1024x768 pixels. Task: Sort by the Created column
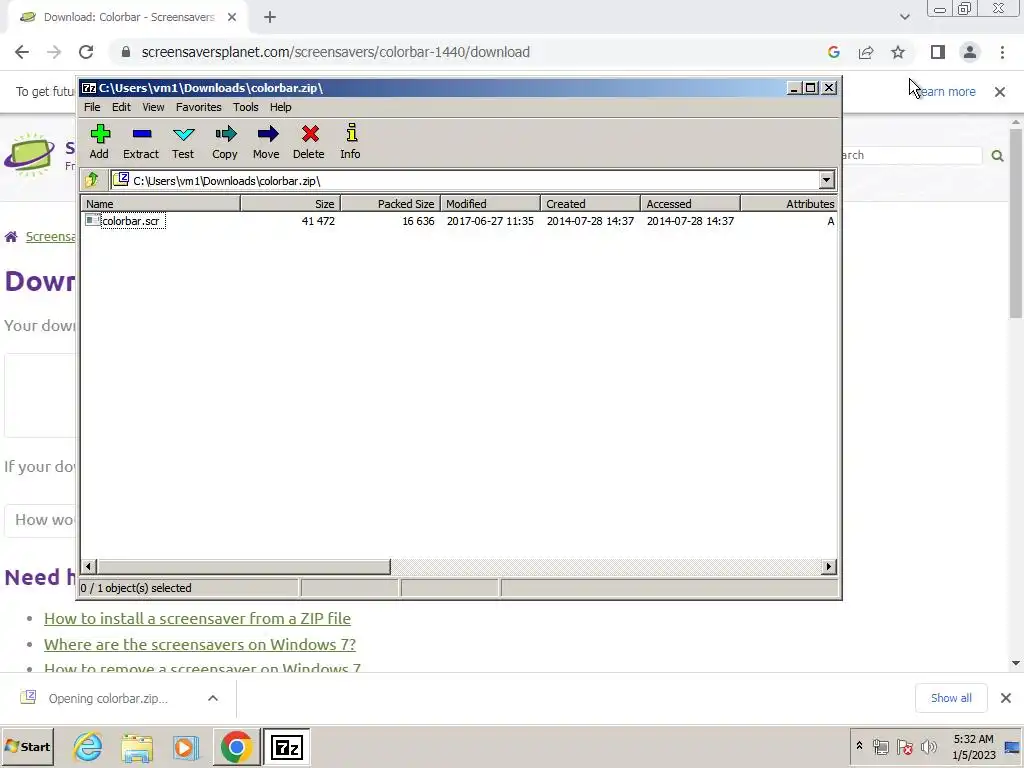(590, 204)
